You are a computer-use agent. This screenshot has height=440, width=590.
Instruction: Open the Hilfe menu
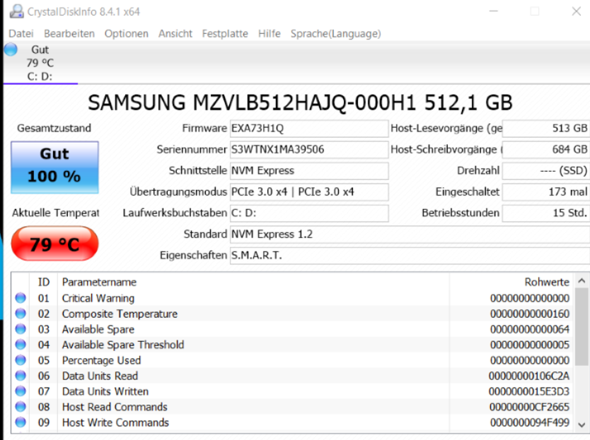tap(269, 33)
